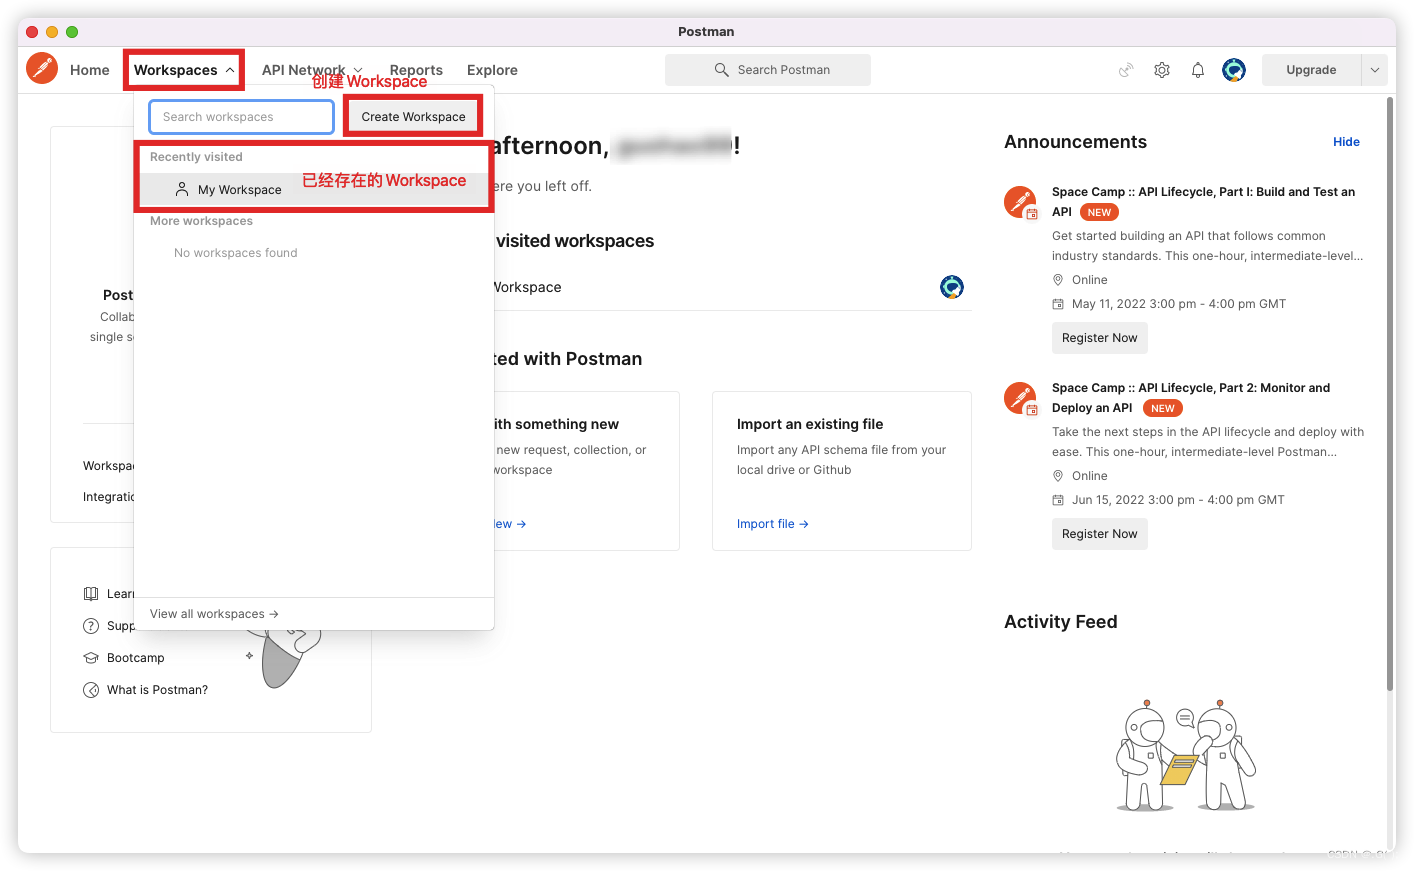Click the Space Camp Part 2 event icon

point(1021,399)
